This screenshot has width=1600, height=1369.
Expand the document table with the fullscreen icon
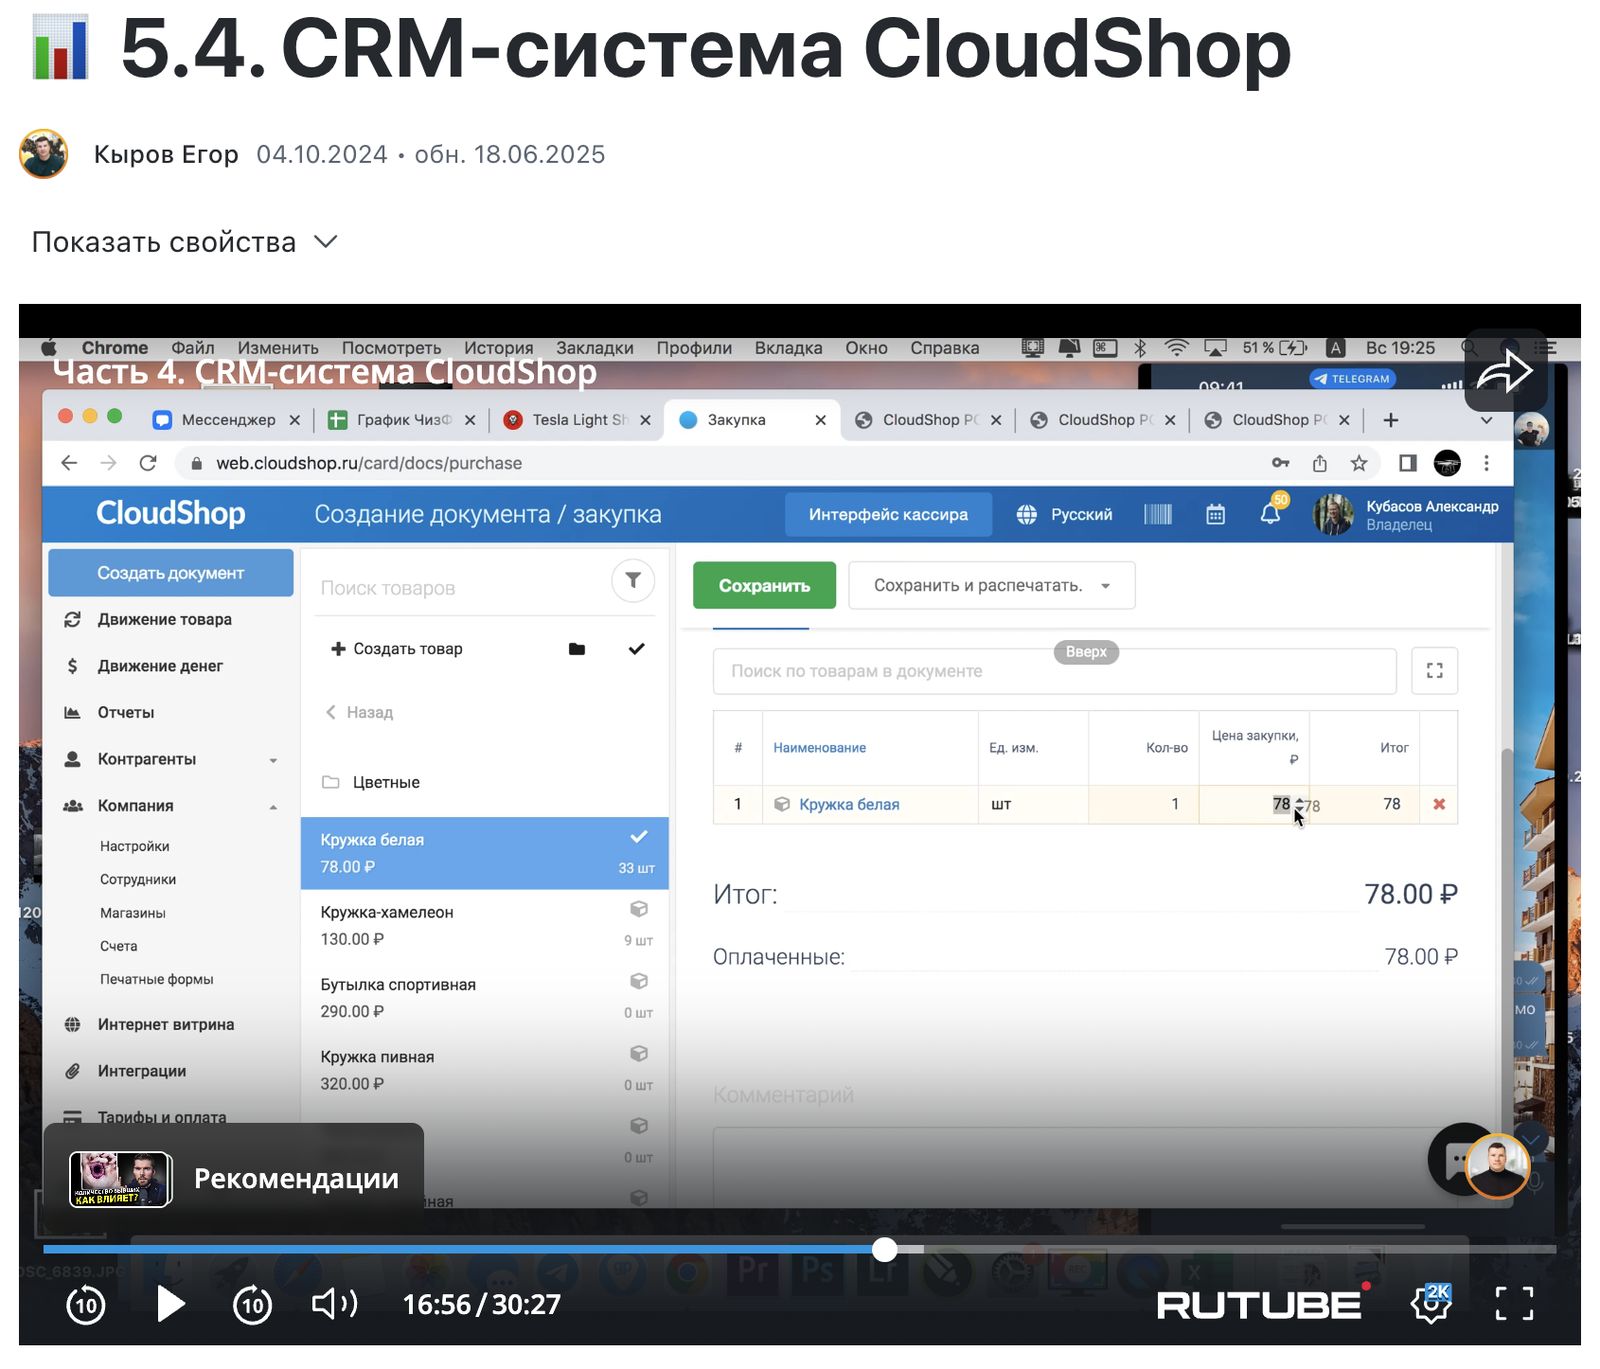1435,671
